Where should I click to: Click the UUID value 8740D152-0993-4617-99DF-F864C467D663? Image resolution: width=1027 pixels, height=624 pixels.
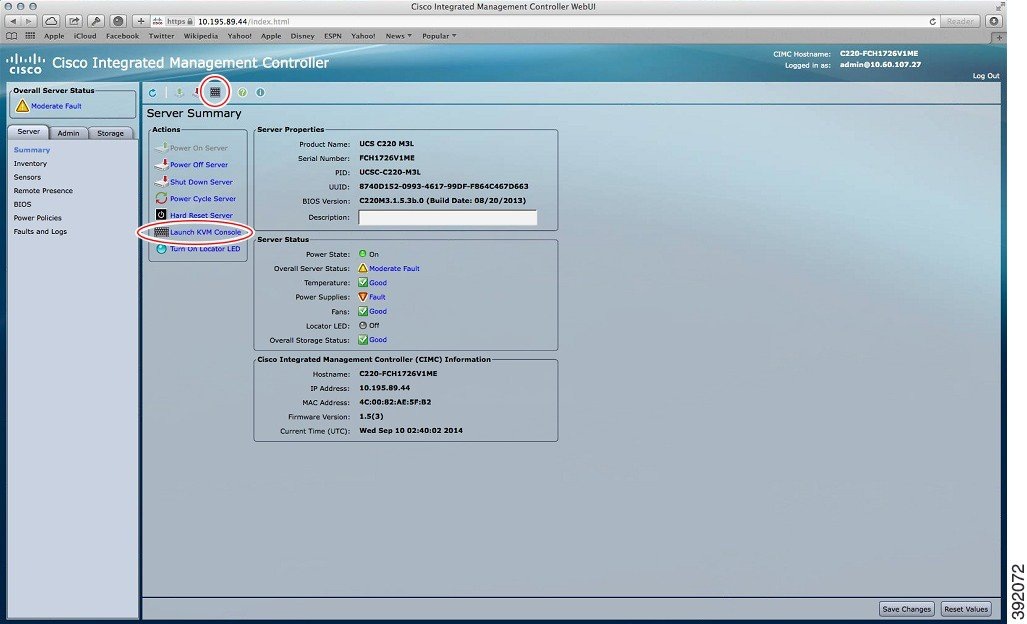[443, 187]
